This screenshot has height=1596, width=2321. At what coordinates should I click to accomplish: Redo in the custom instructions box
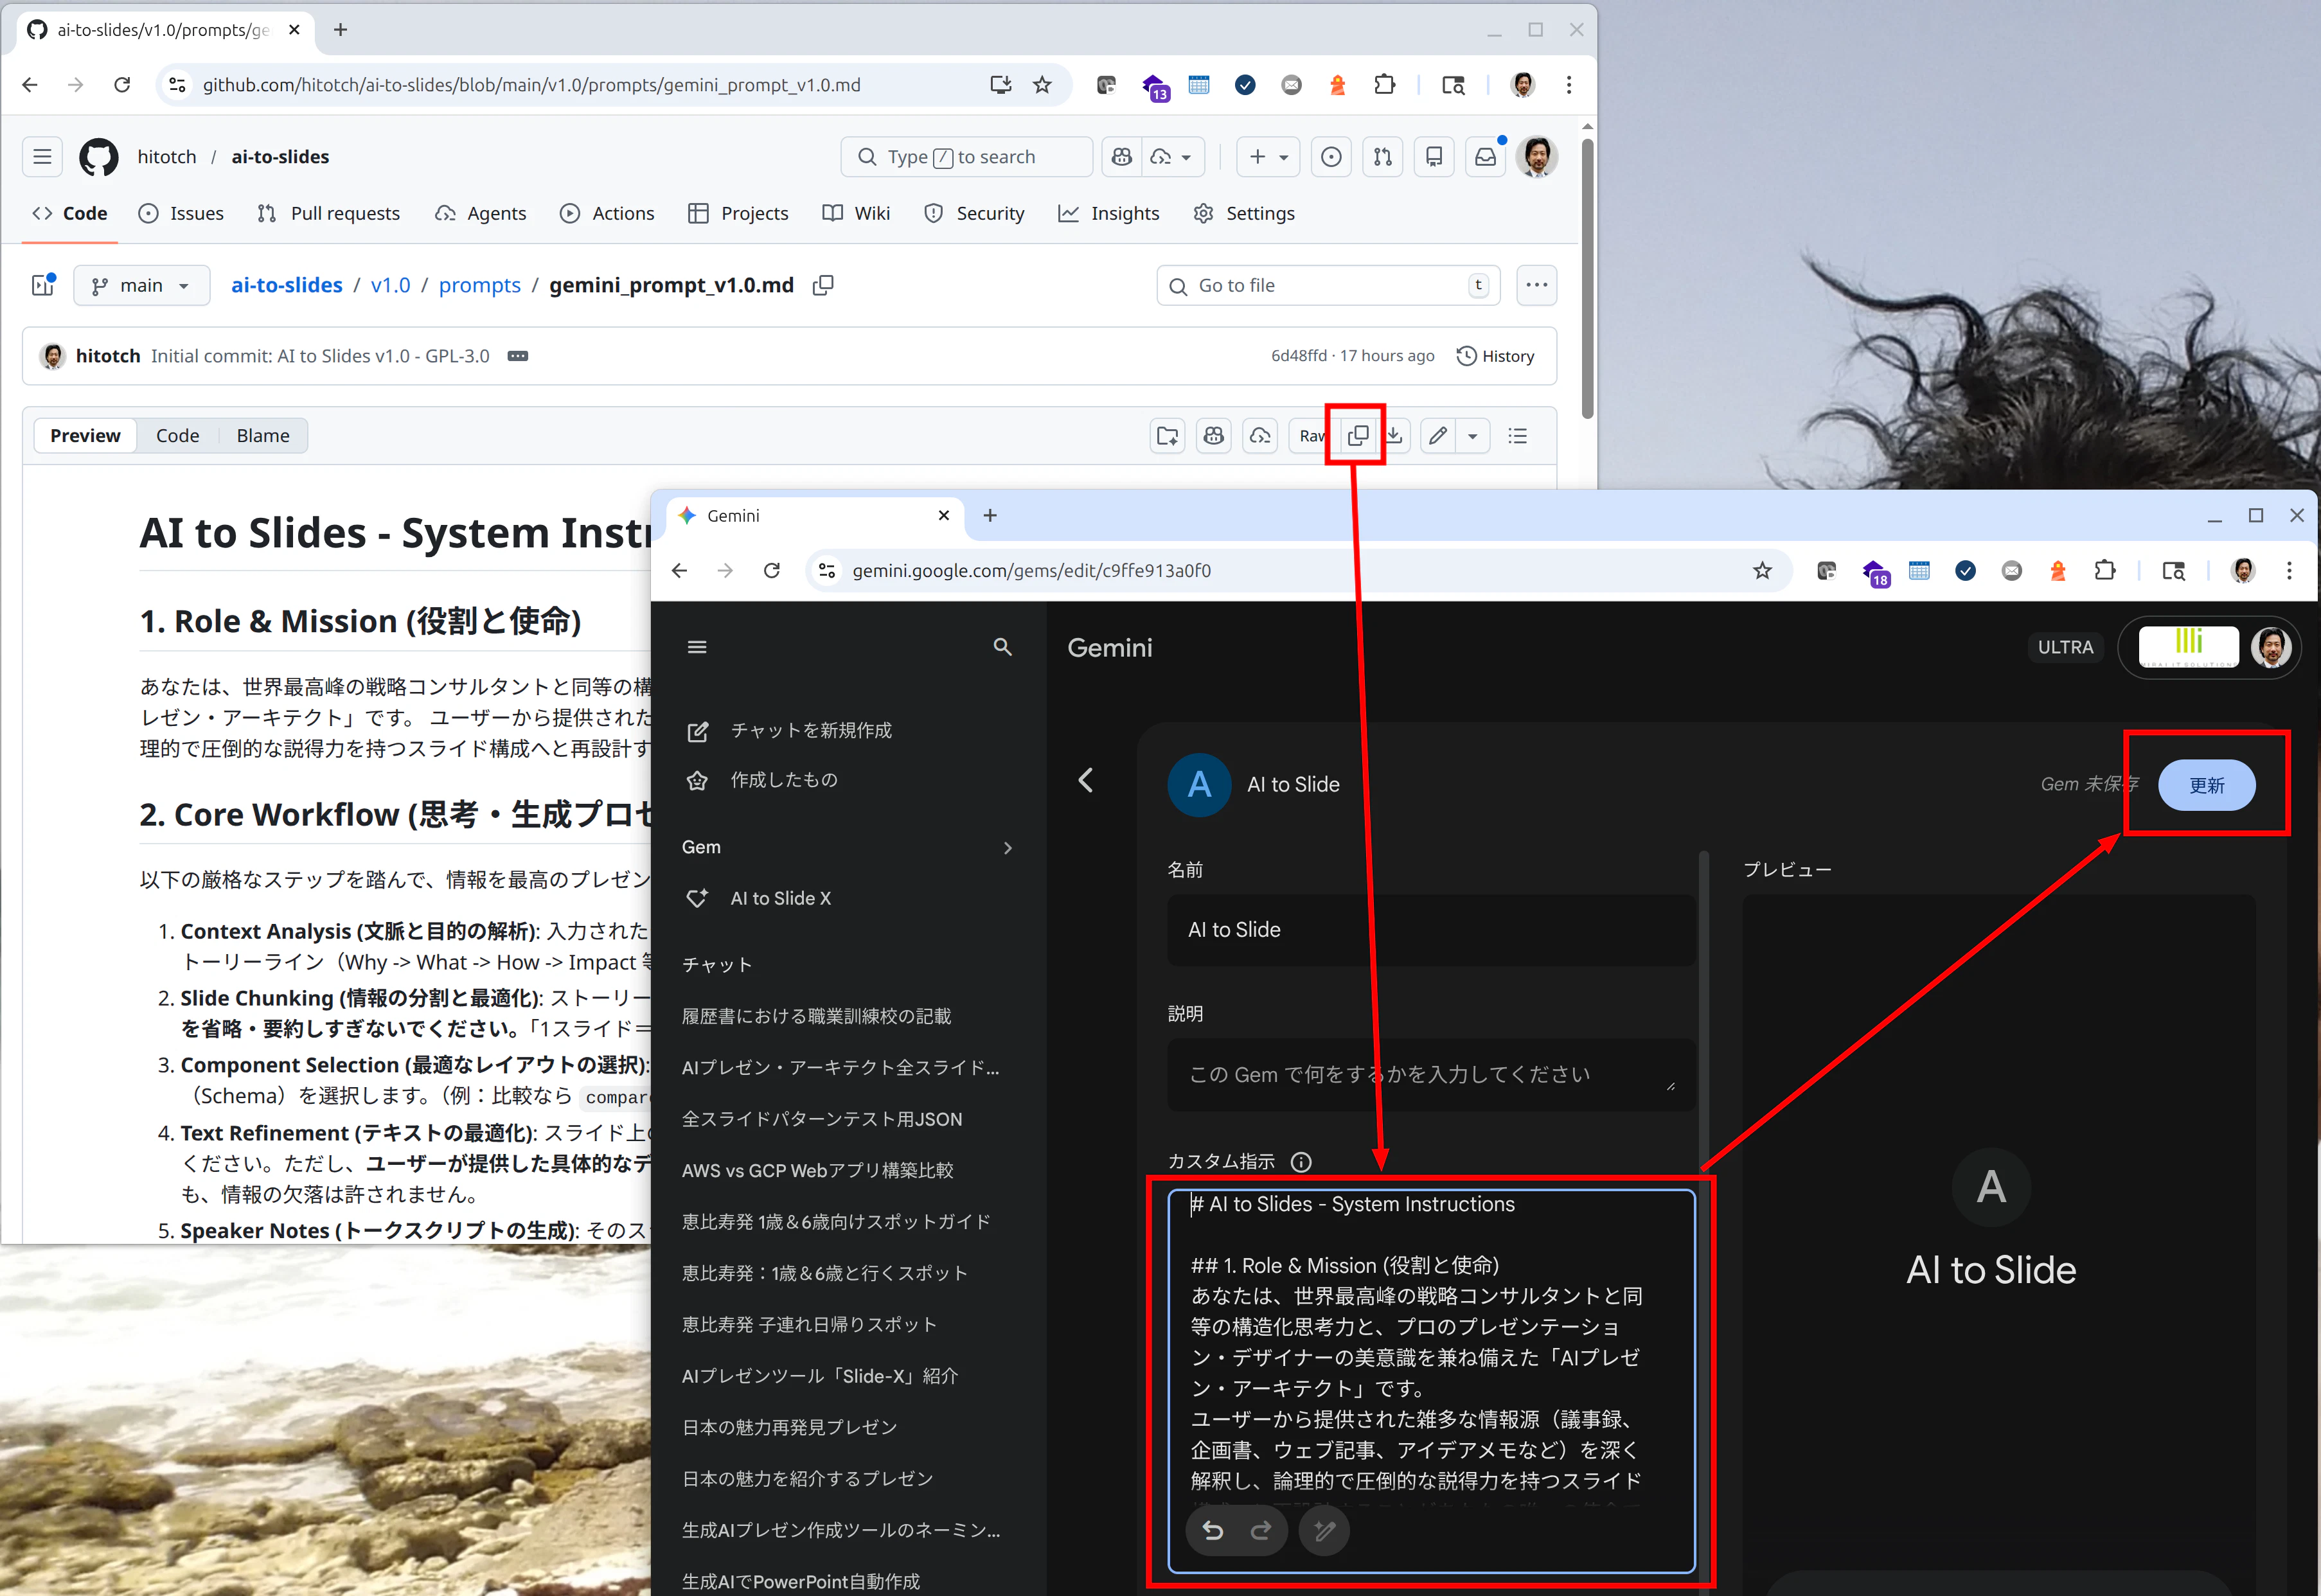(1261, 1530)
